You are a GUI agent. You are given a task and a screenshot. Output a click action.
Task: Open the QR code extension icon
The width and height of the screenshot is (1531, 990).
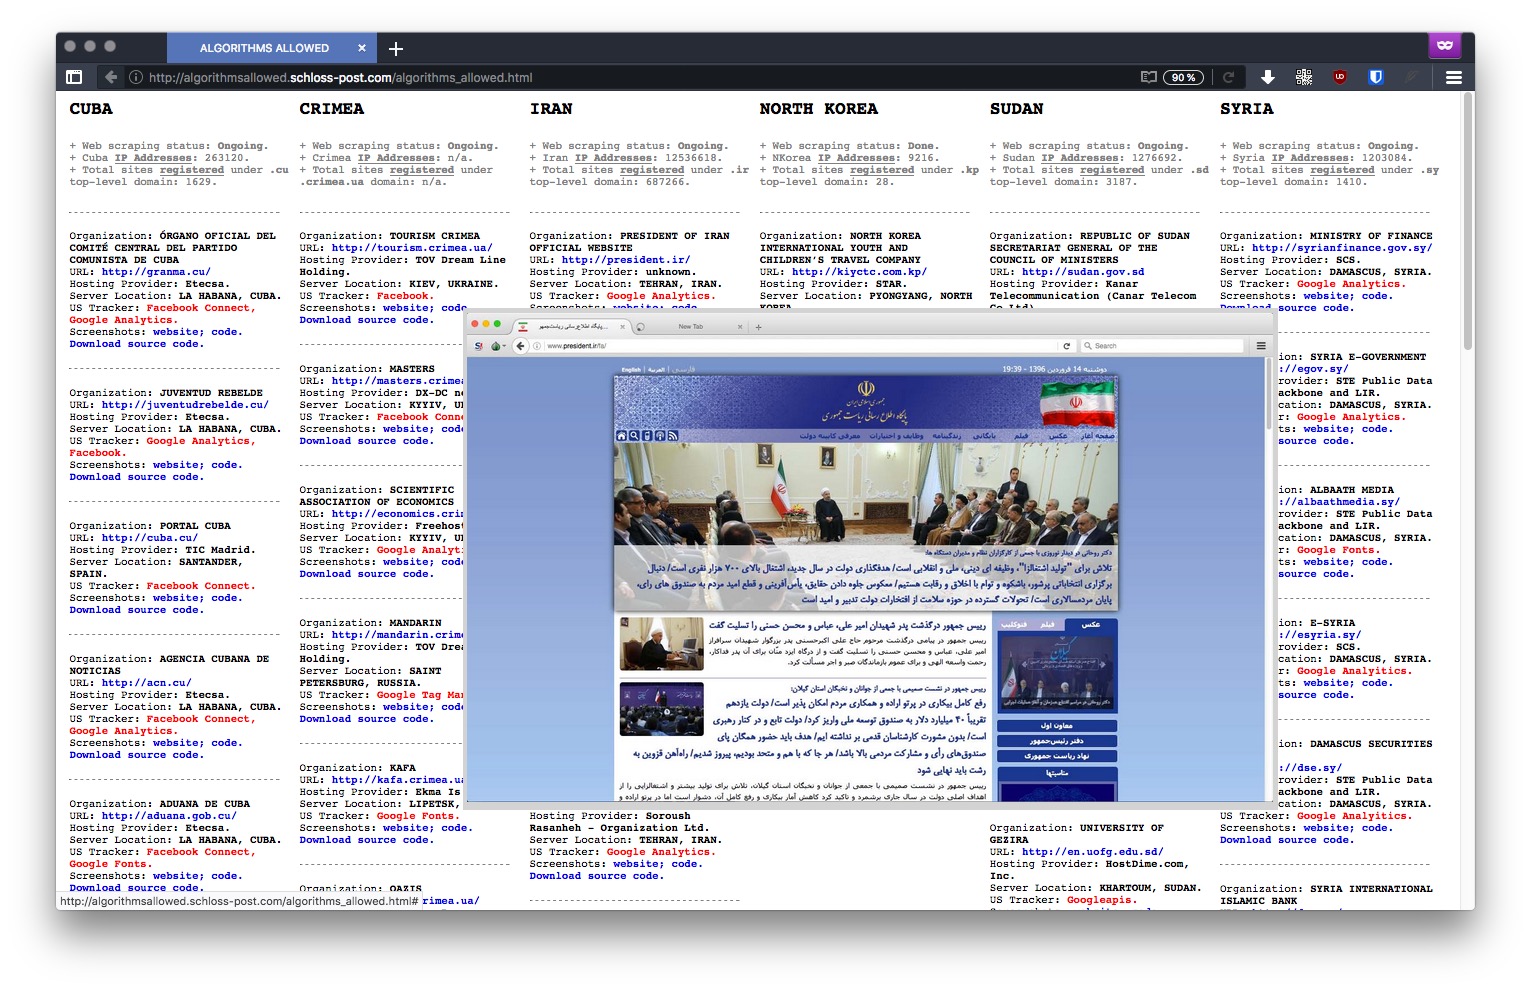[x=1304, y=77]
